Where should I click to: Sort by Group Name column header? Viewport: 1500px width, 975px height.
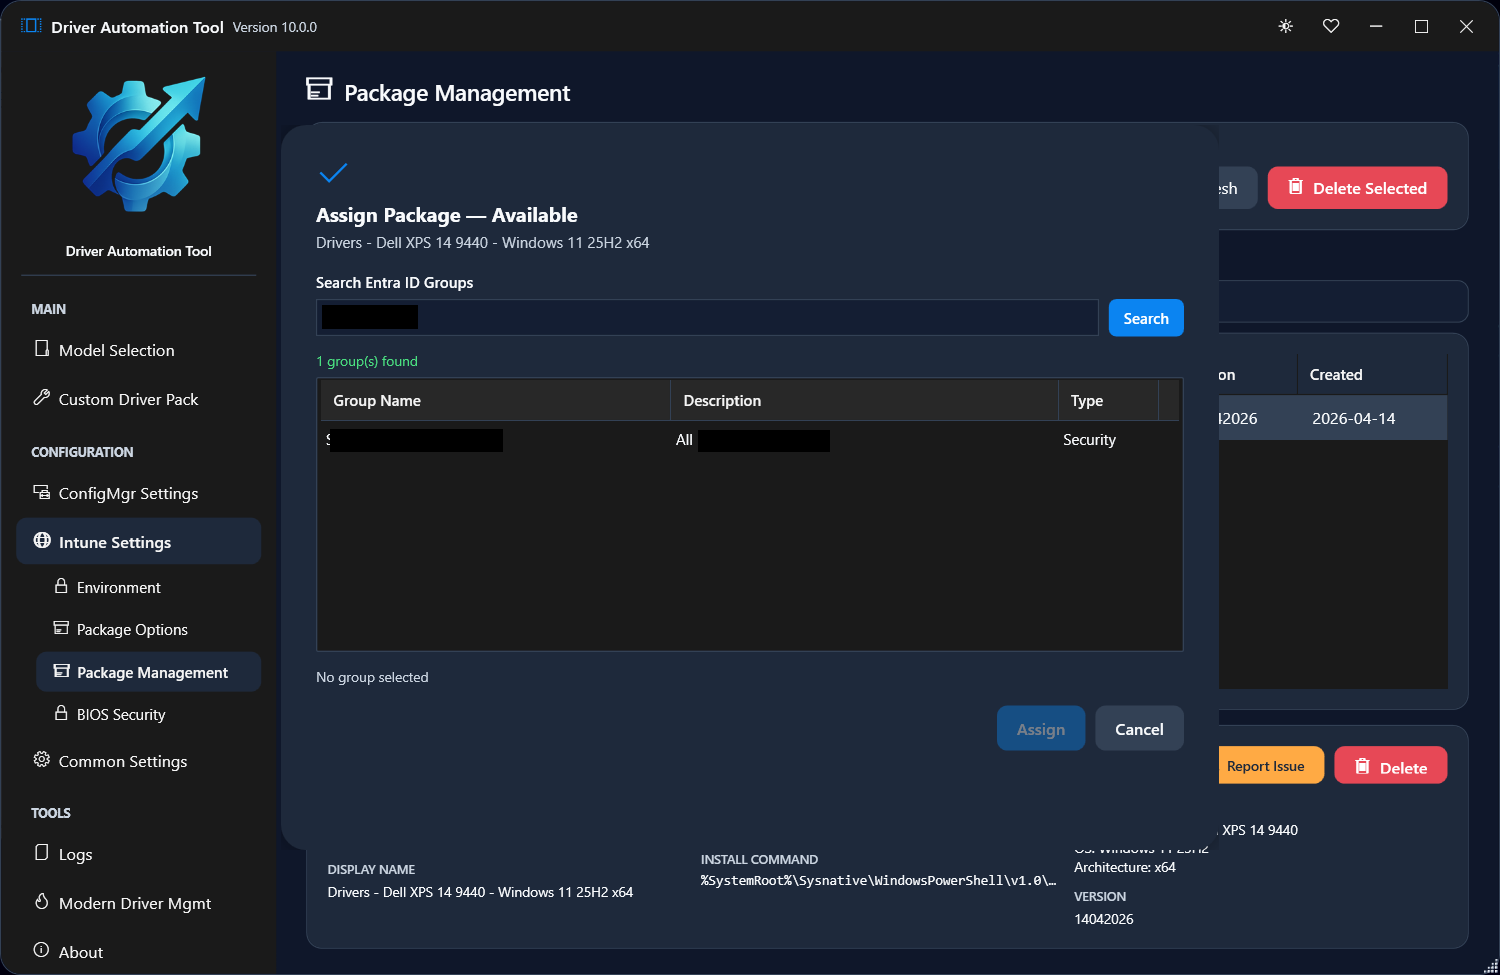pos(495,400)
